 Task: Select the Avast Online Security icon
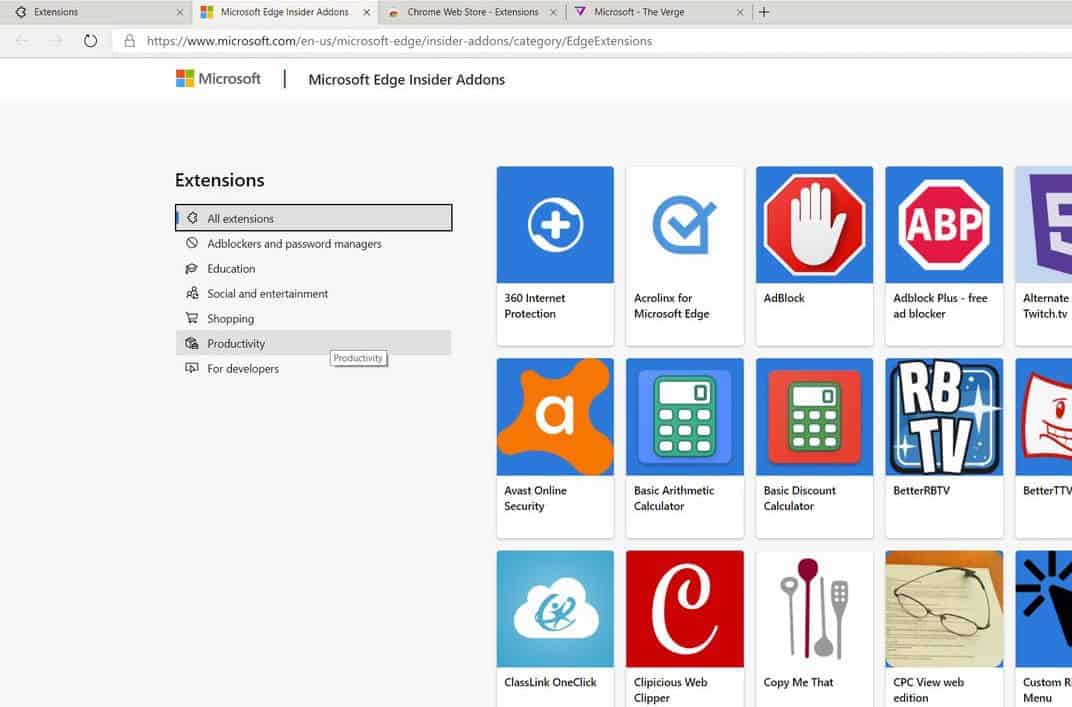554,417
